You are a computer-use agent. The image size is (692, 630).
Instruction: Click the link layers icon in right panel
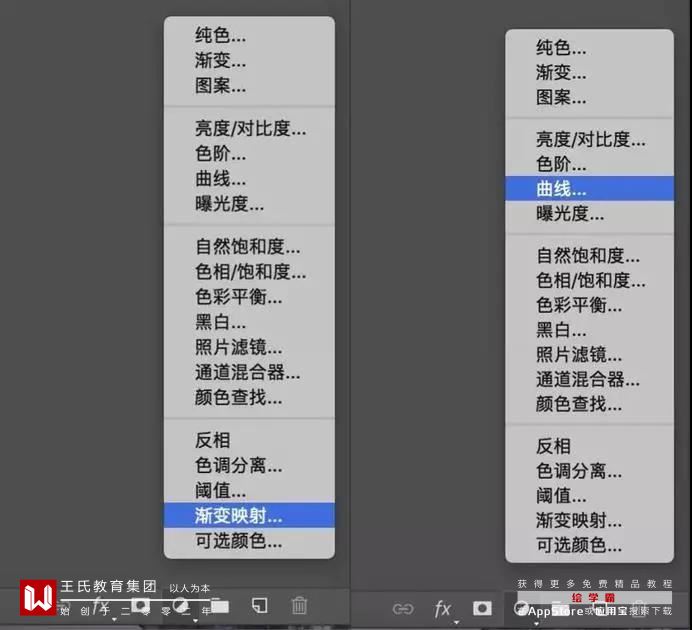click(x=402, y=609)
